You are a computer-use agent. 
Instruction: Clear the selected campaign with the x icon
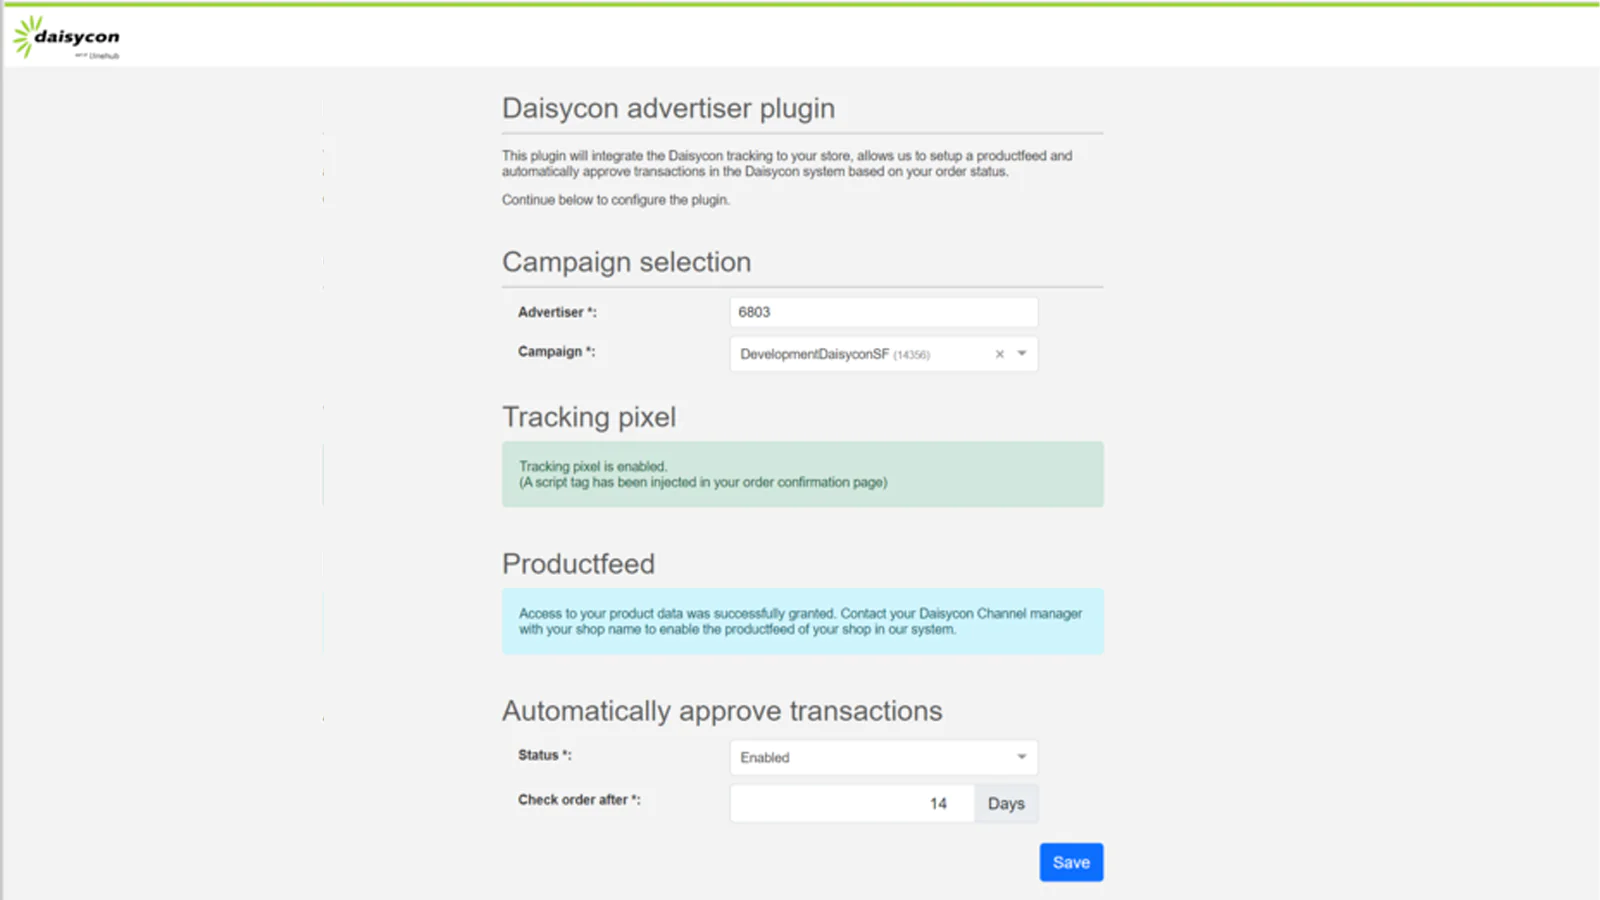pyautogui.click(x=999, y=354)
